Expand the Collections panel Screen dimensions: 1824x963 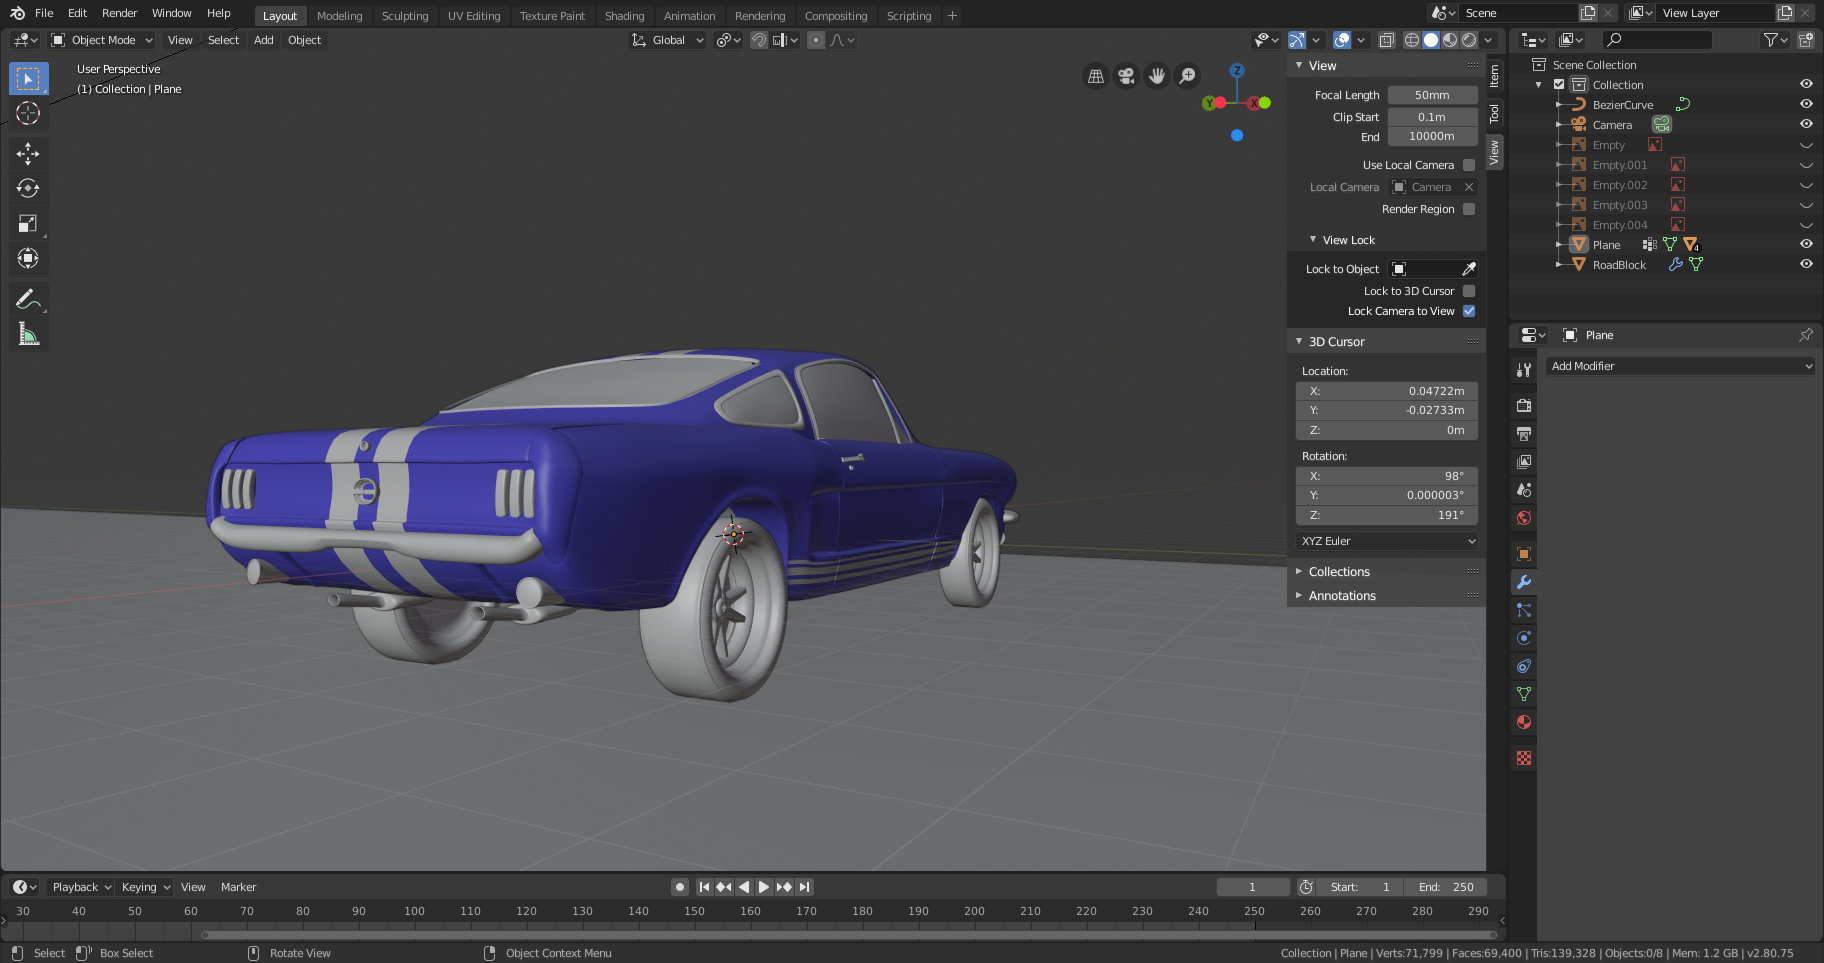tap(1338, 571)
